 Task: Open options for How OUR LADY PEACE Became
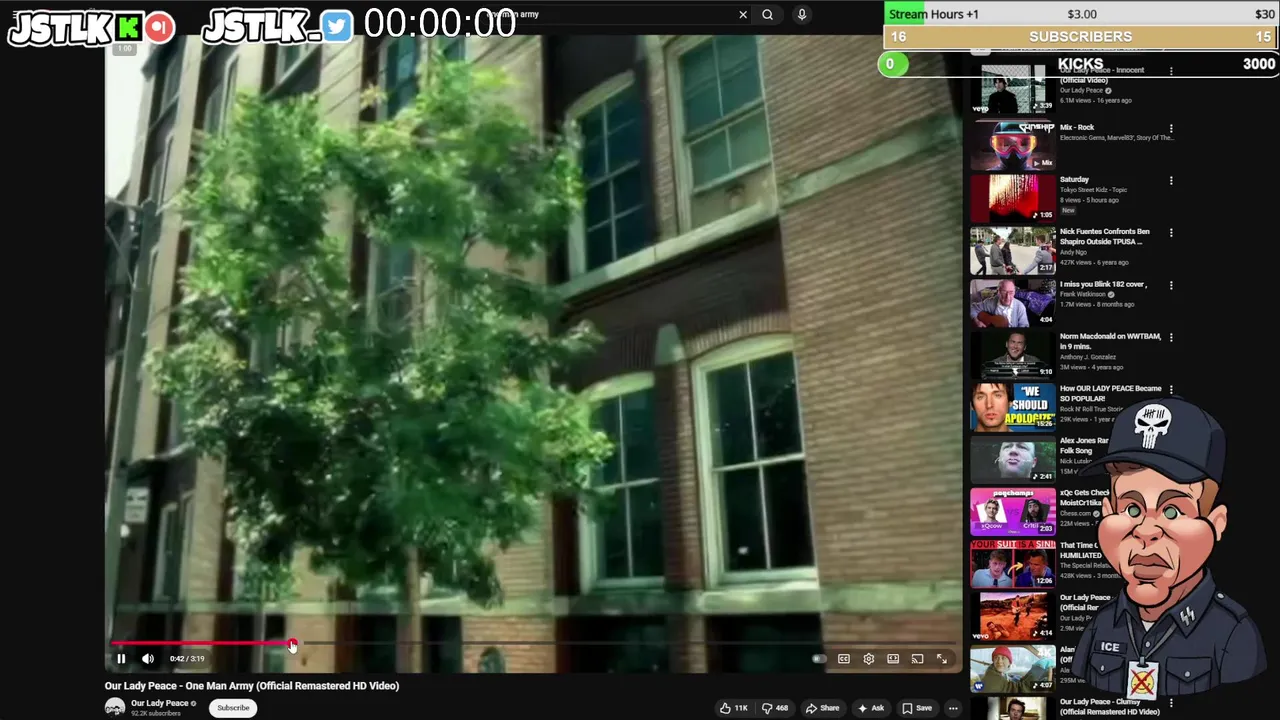tap(1171, 390)
